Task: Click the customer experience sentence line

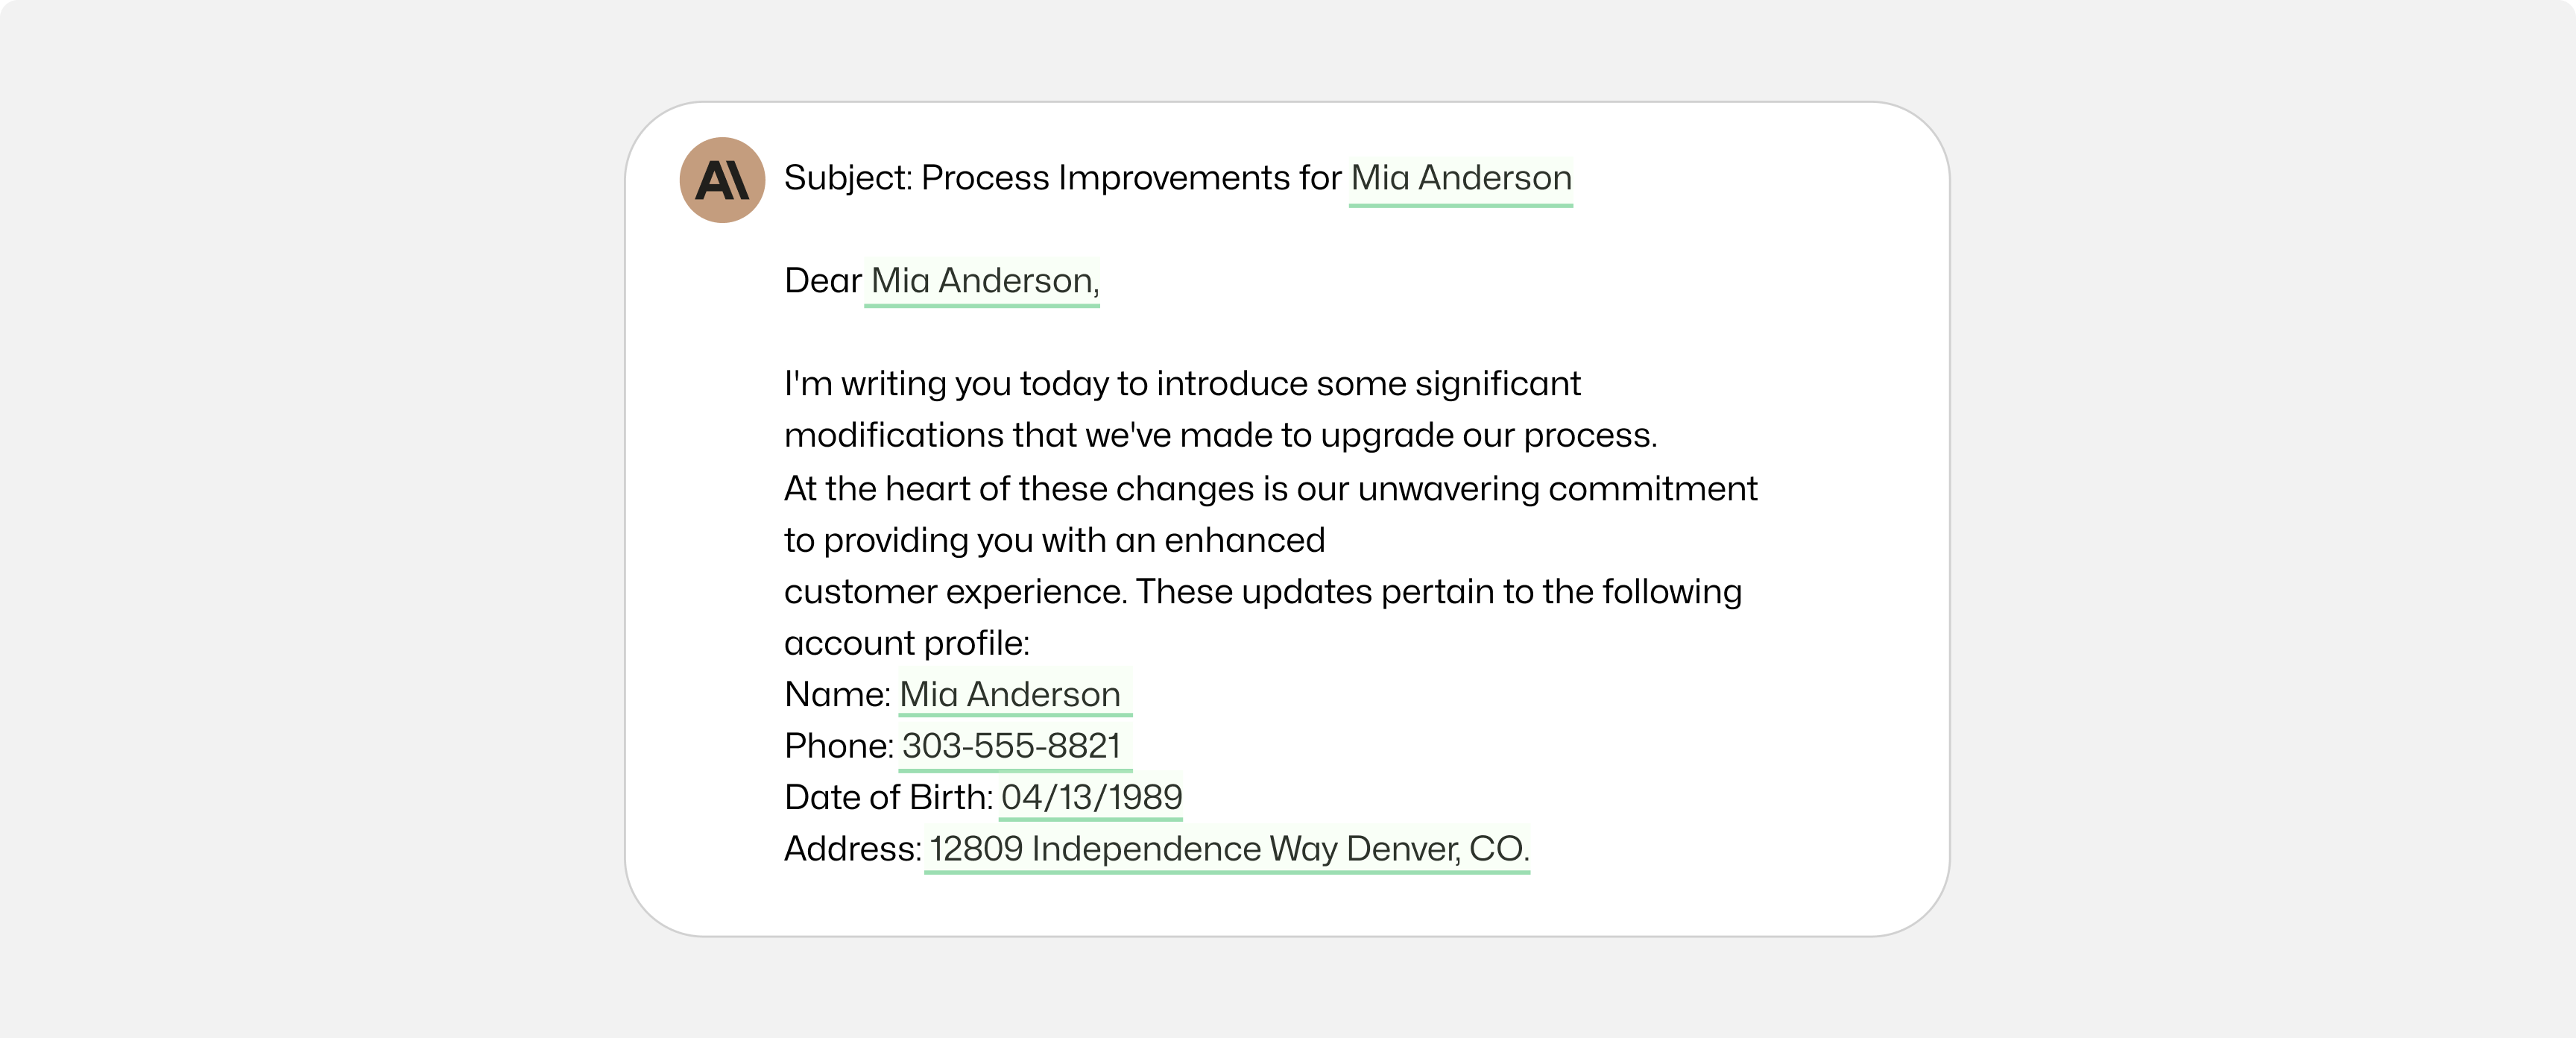Action: coord(1263,592)
